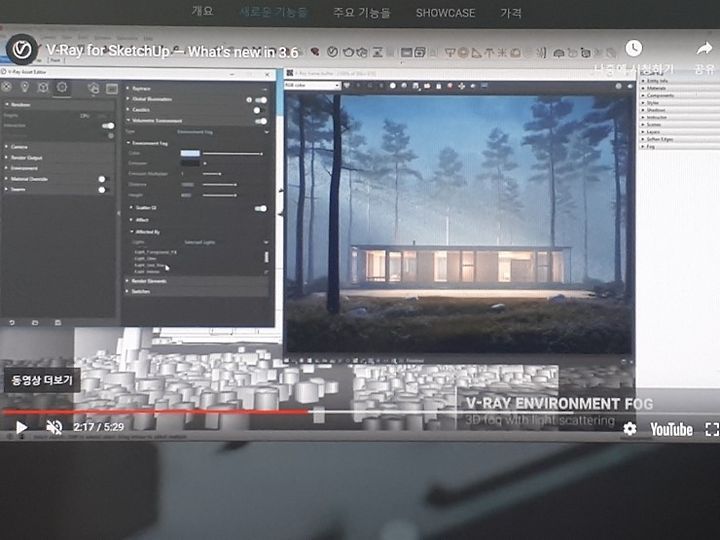Click the Watch later clock icon

click(634, 48)
